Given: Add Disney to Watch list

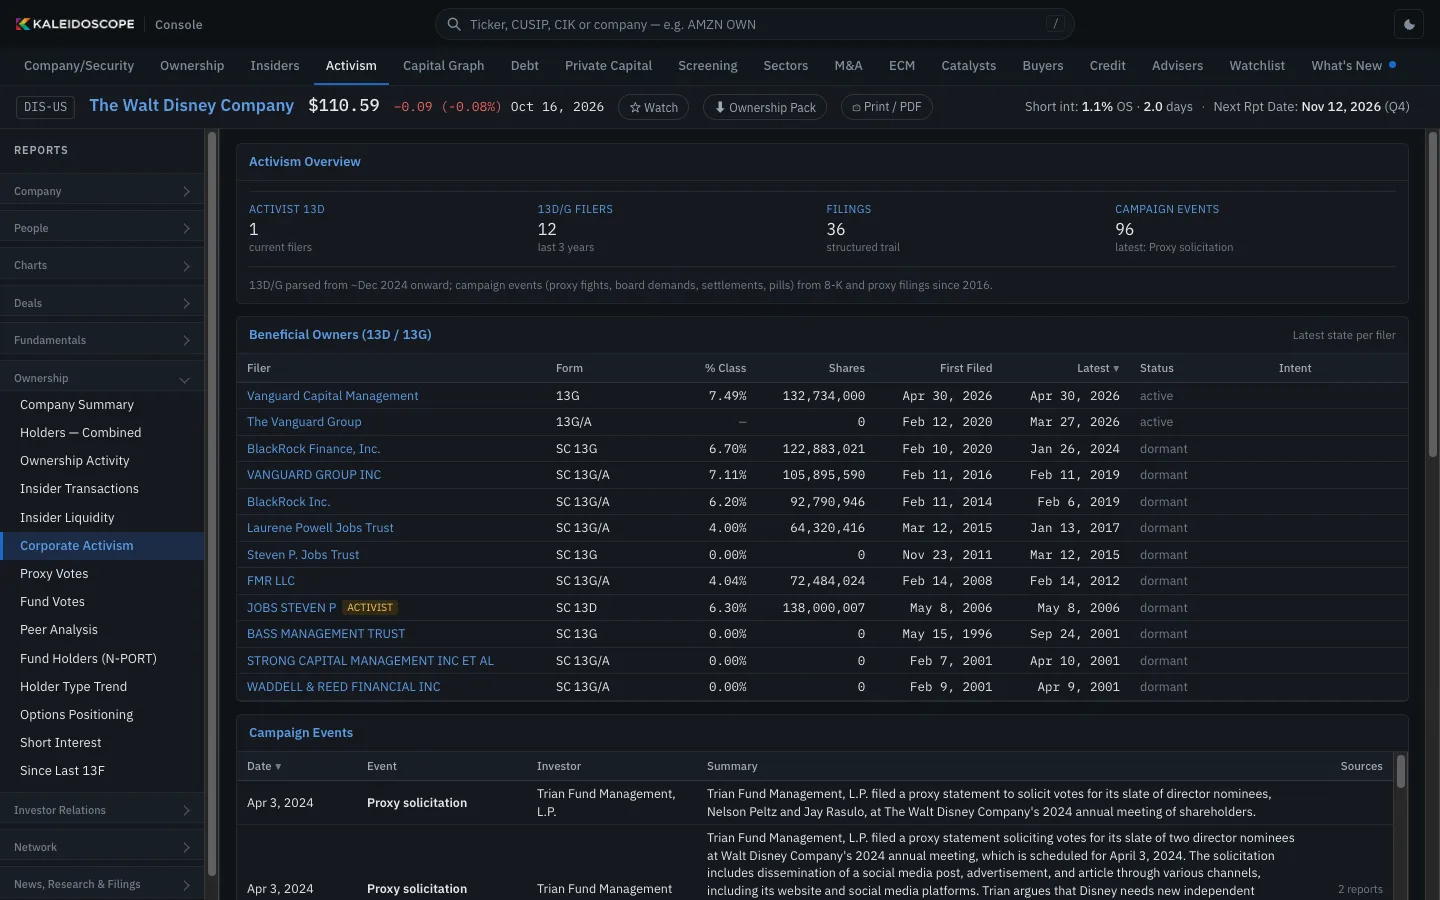Looking at the screenshot, I should 653,107.
